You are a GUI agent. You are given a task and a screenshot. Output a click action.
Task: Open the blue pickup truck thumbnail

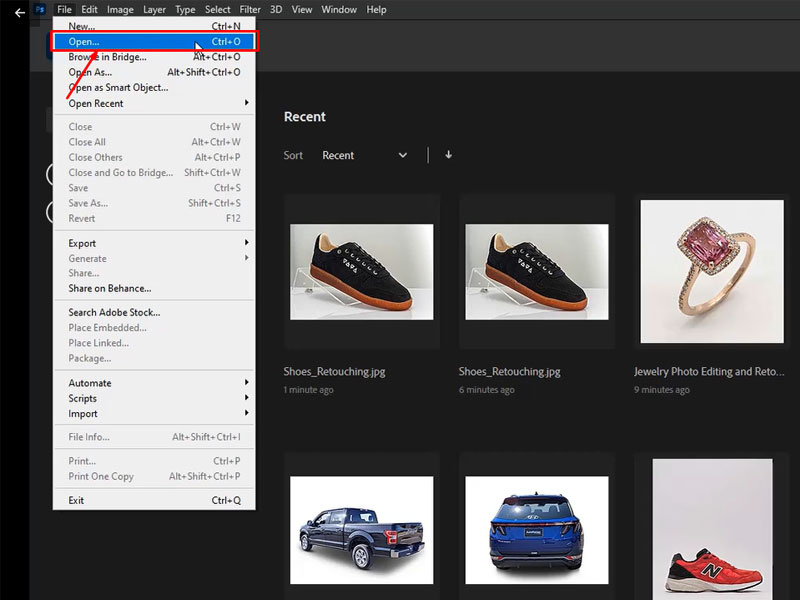click(361, 530)
